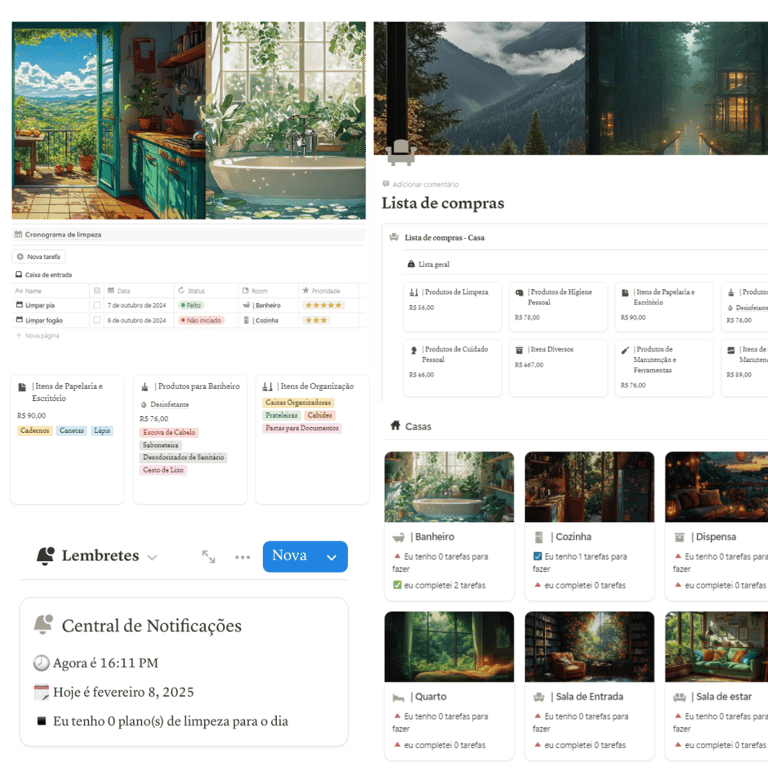Select the Caixa de entrada view tab

coord(44,274)
